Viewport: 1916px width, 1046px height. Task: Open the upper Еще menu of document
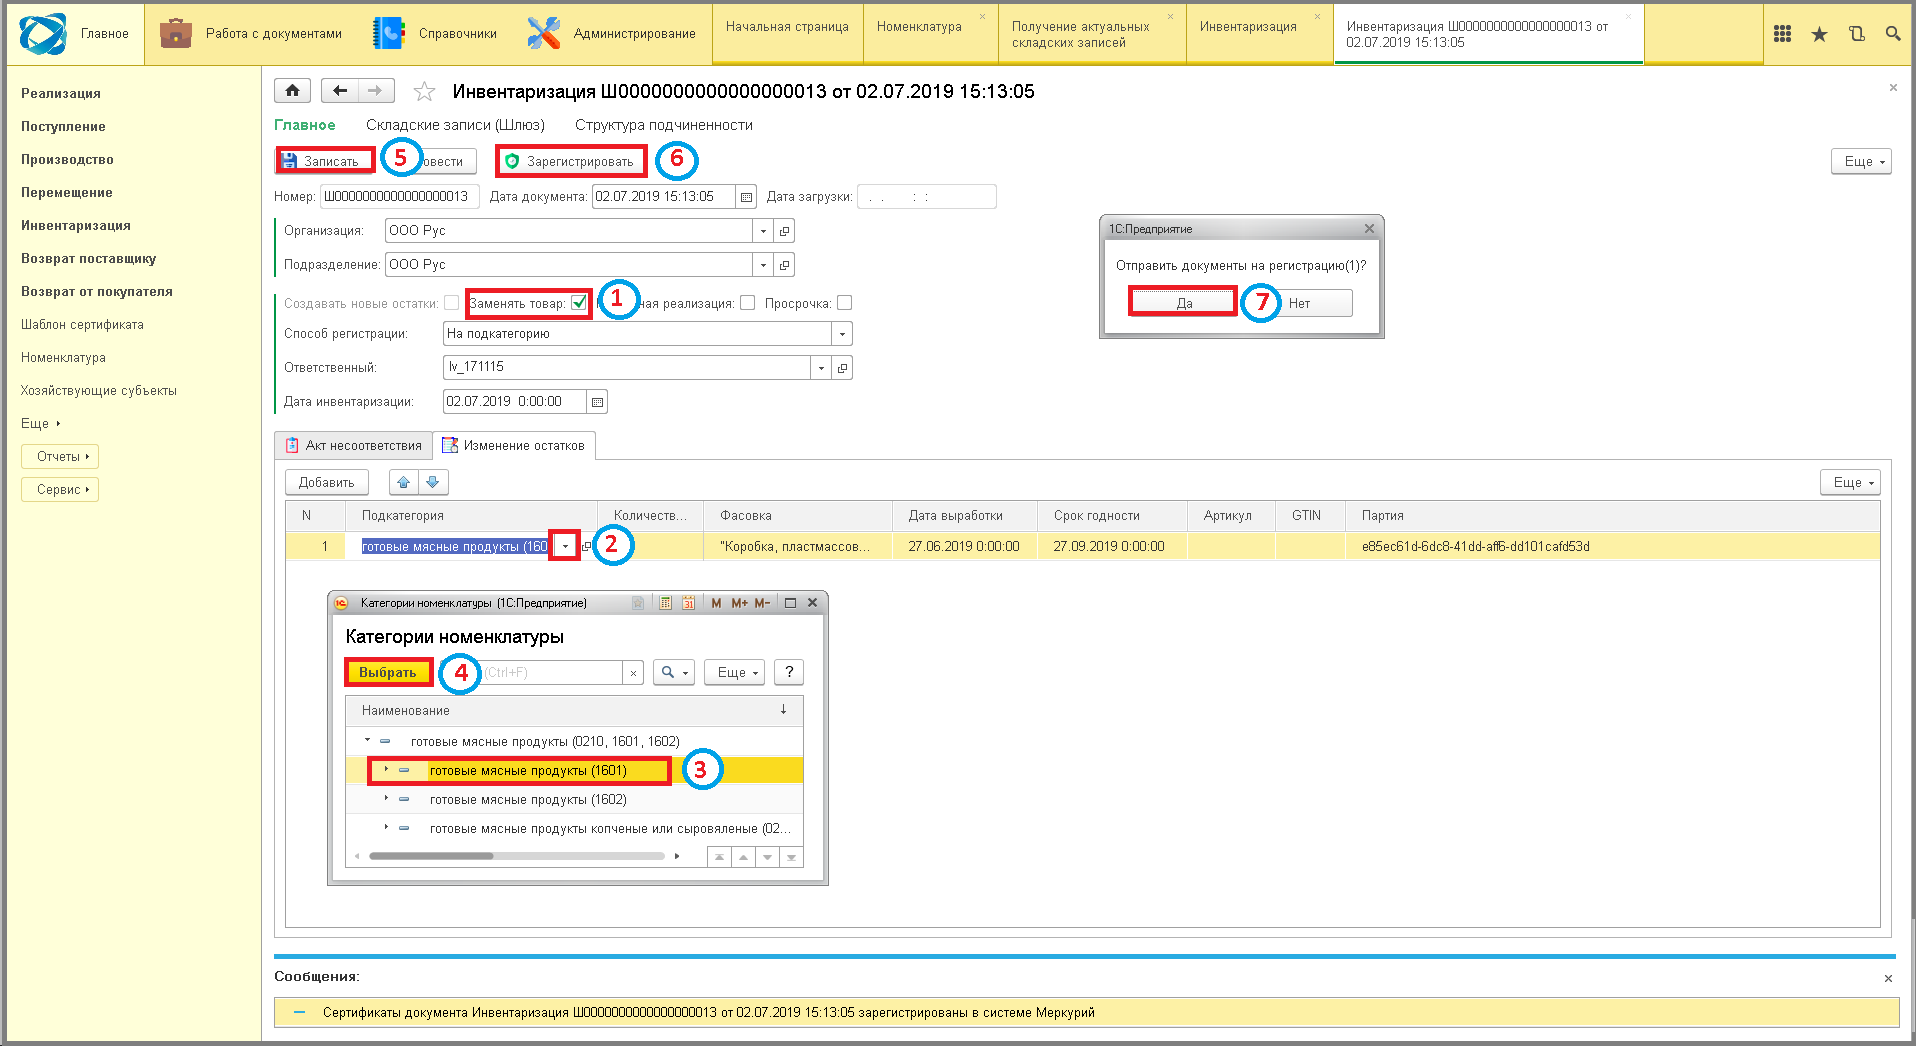[x=1861, y=162]
